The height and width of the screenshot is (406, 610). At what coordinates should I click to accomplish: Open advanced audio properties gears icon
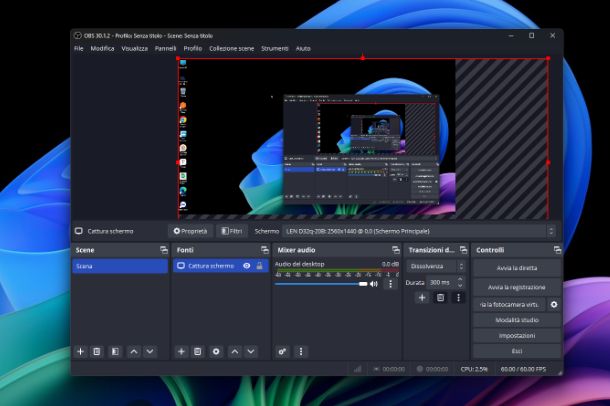tap(282, 352)
